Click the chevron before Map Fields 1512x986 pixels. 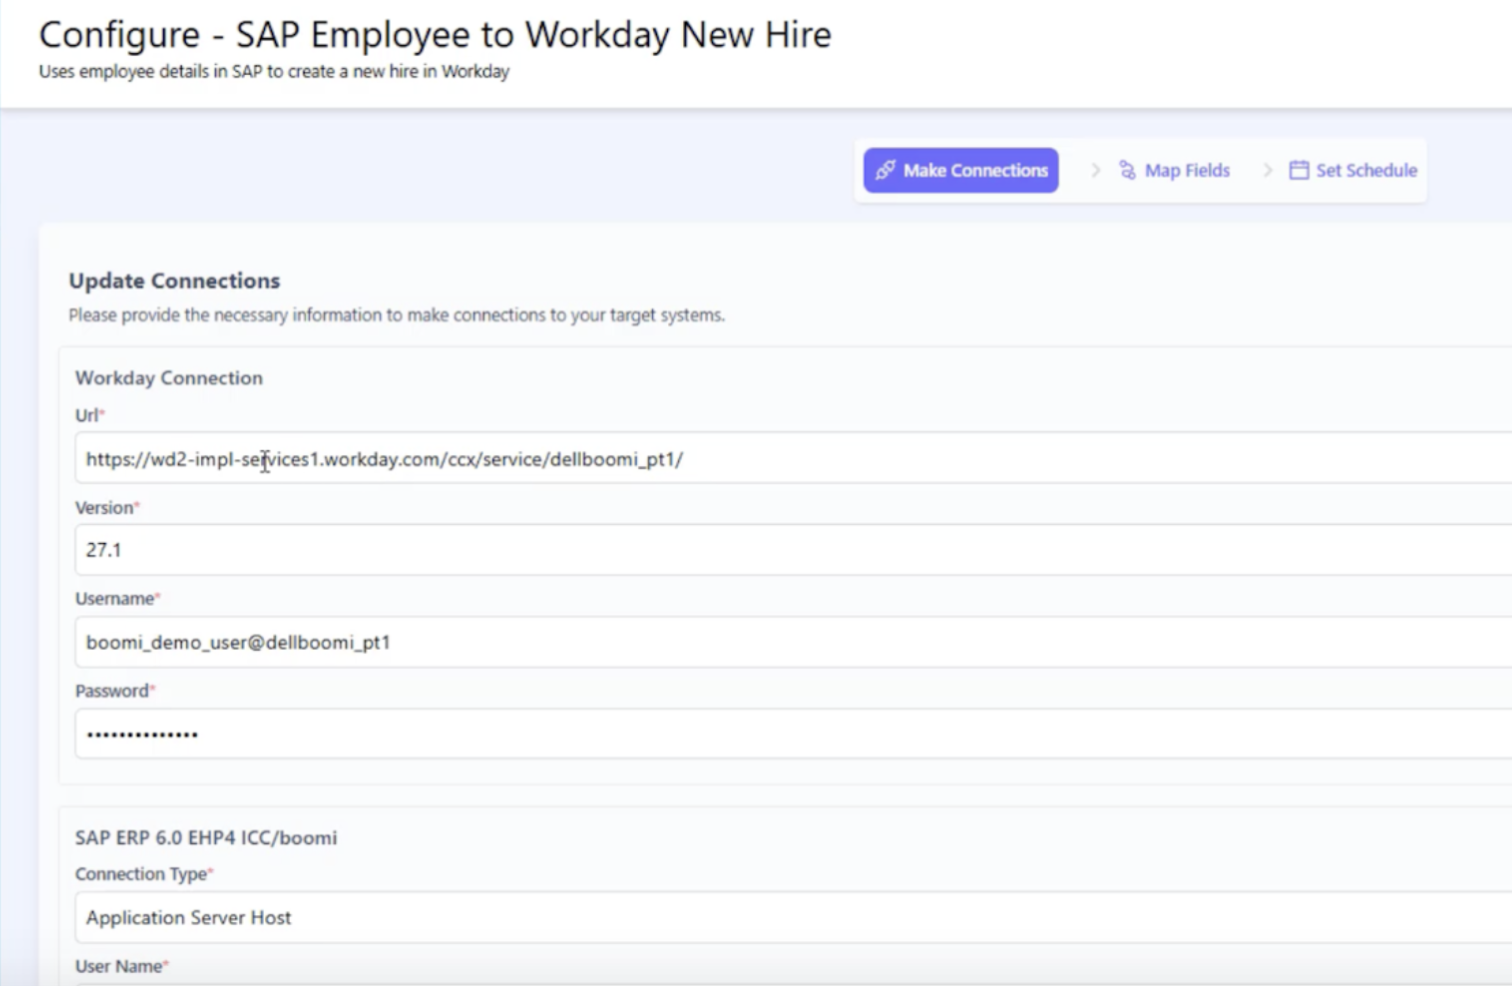[x=1095, y=170]
